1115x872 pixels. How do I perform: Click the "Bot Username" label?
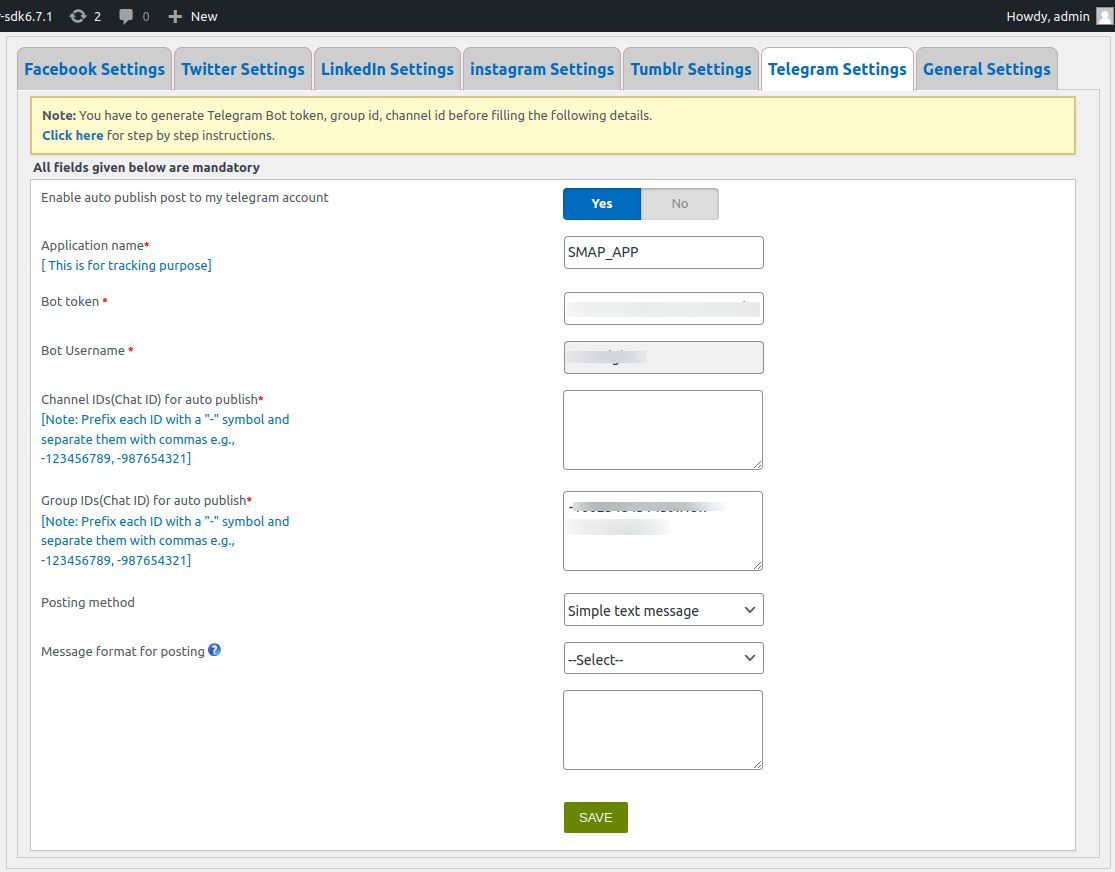pyautogui.click(x=83, y=351)
